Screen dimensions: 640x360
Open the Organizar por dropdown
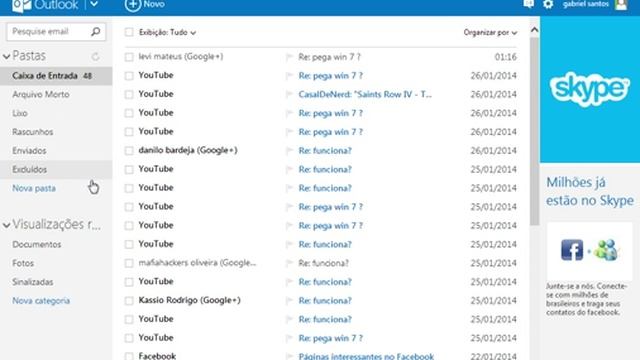point(490,32)
